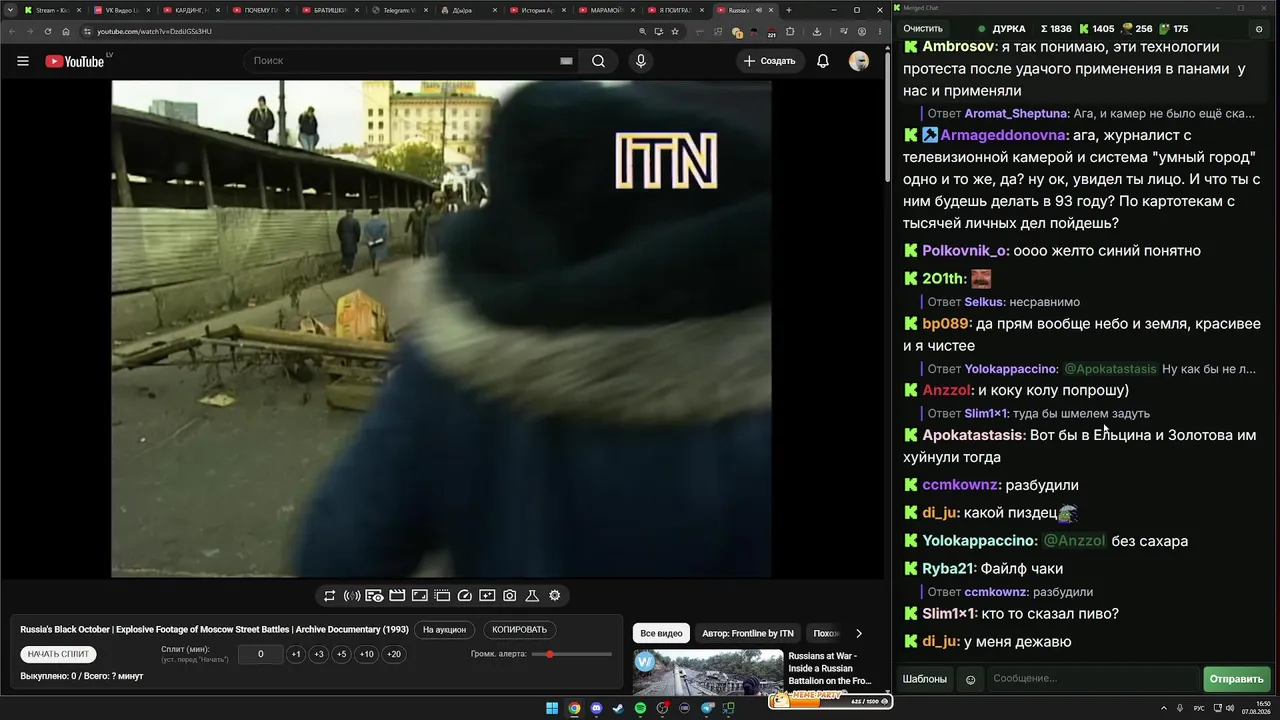The height and width of the screenshot is (720, 1280).
Task: Open Spotify from the taskbar
Action: [x=641, y=709]
